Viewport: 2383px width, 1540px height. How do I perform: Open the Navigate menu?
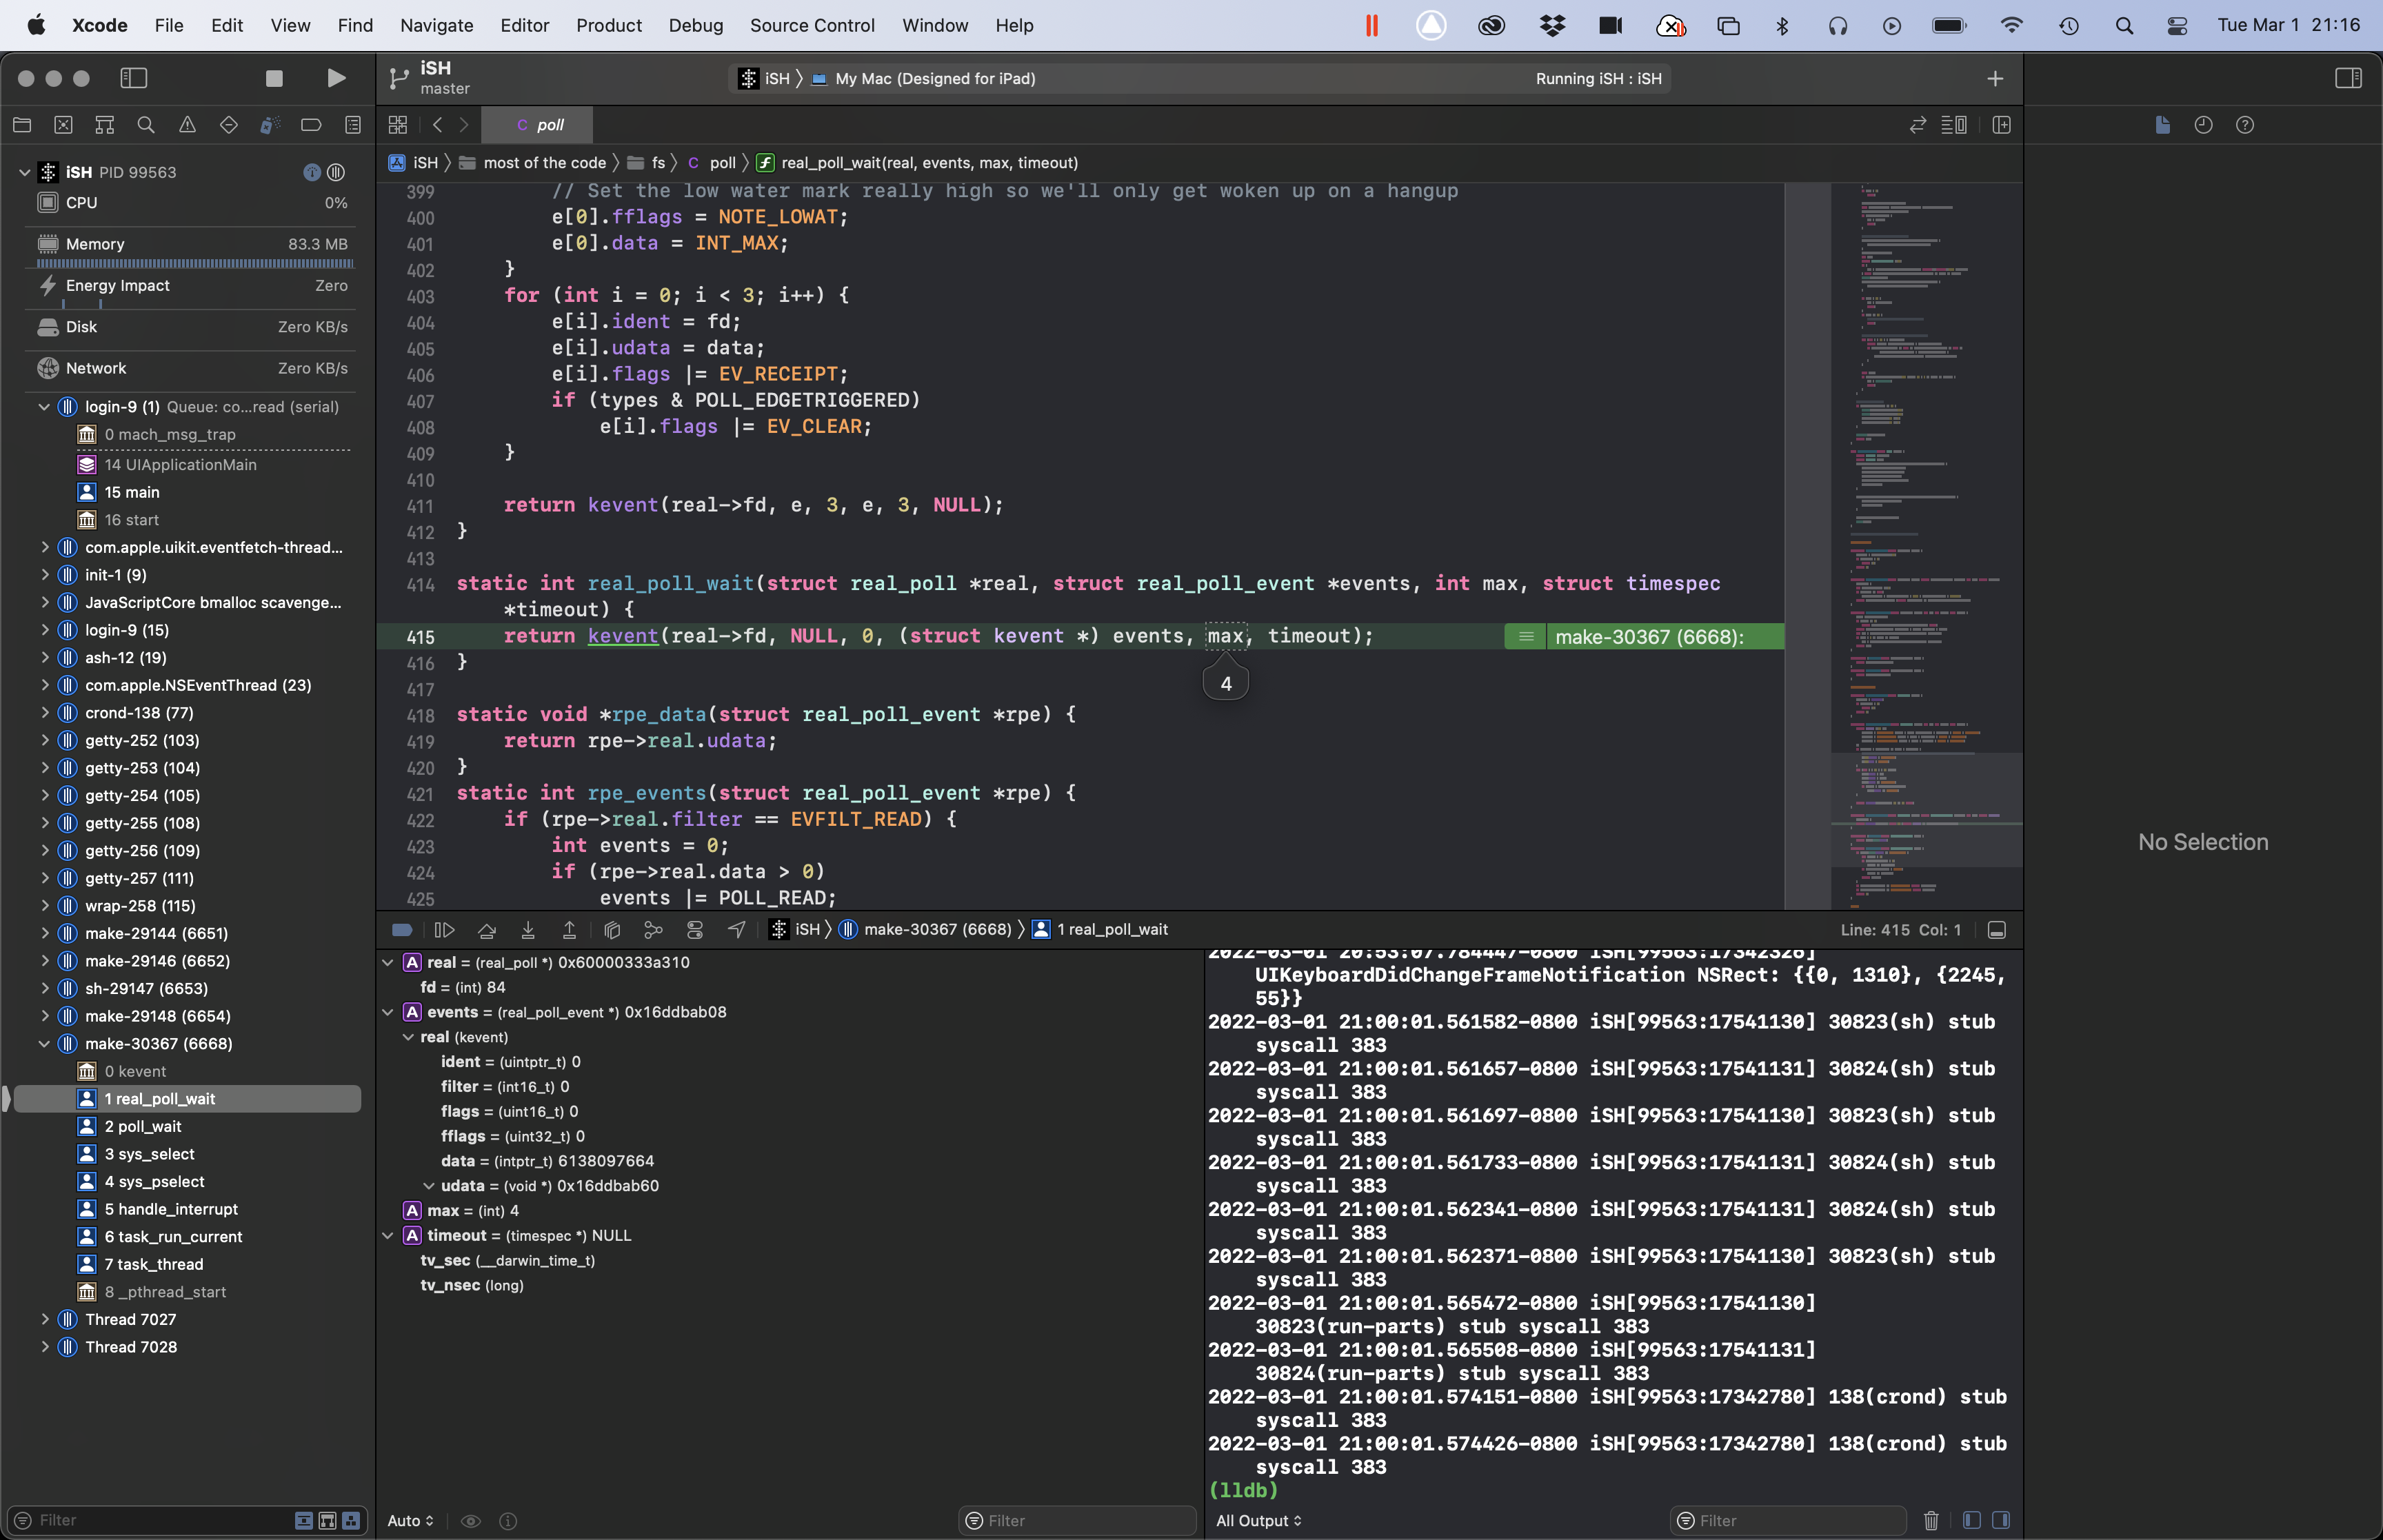tap(437, 25)
